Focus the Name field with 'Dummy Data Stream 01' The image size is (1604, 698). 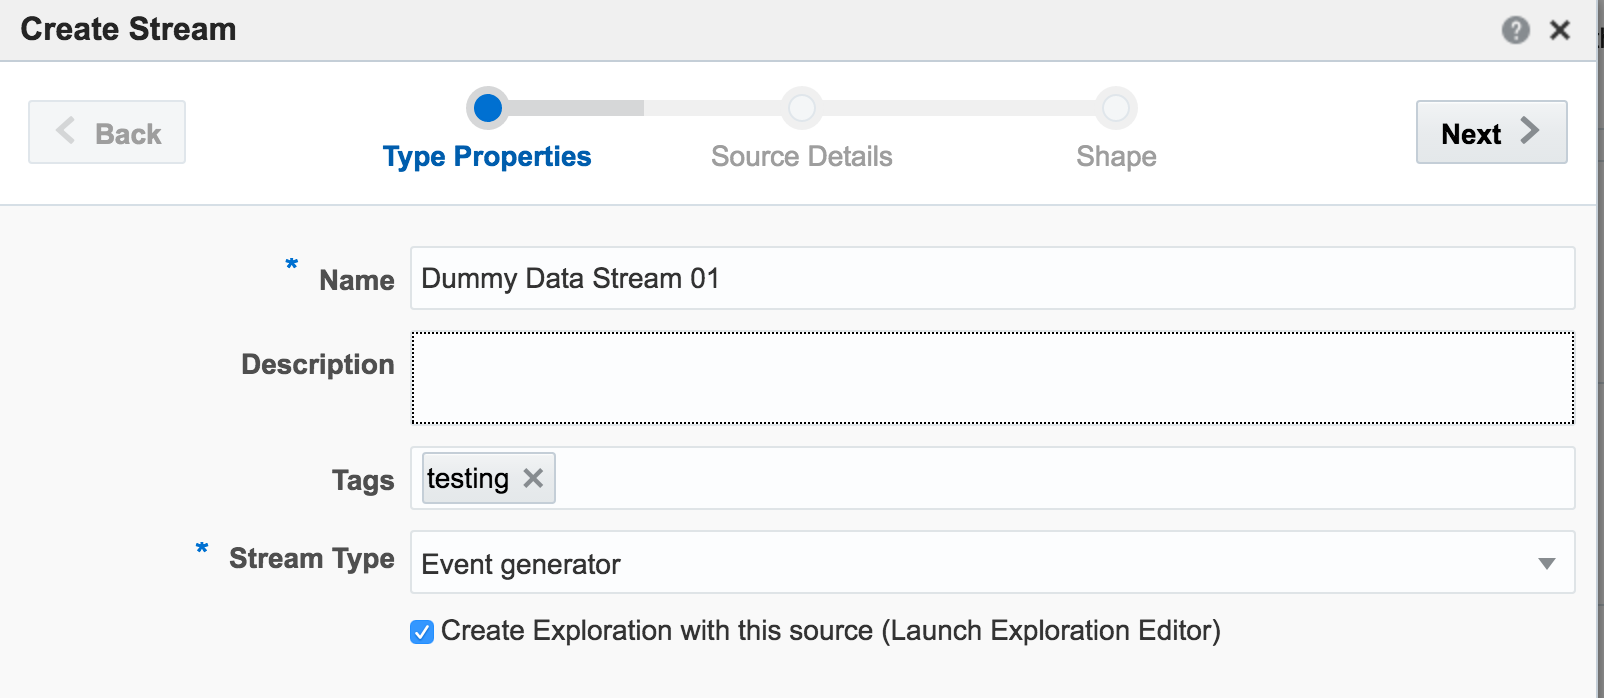[x=992, y=278]
